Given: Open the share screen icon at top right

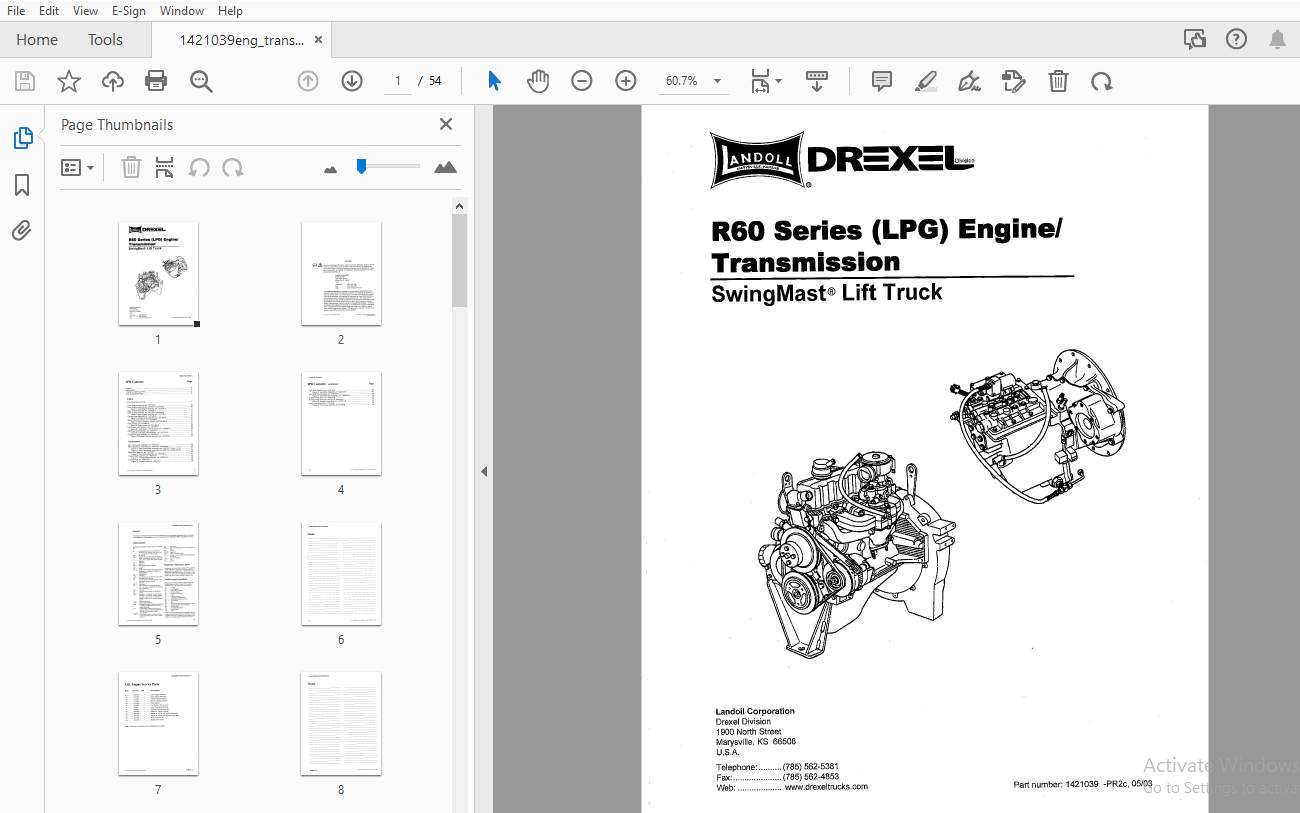Looking at the screenshot, I should point(1195,40).
